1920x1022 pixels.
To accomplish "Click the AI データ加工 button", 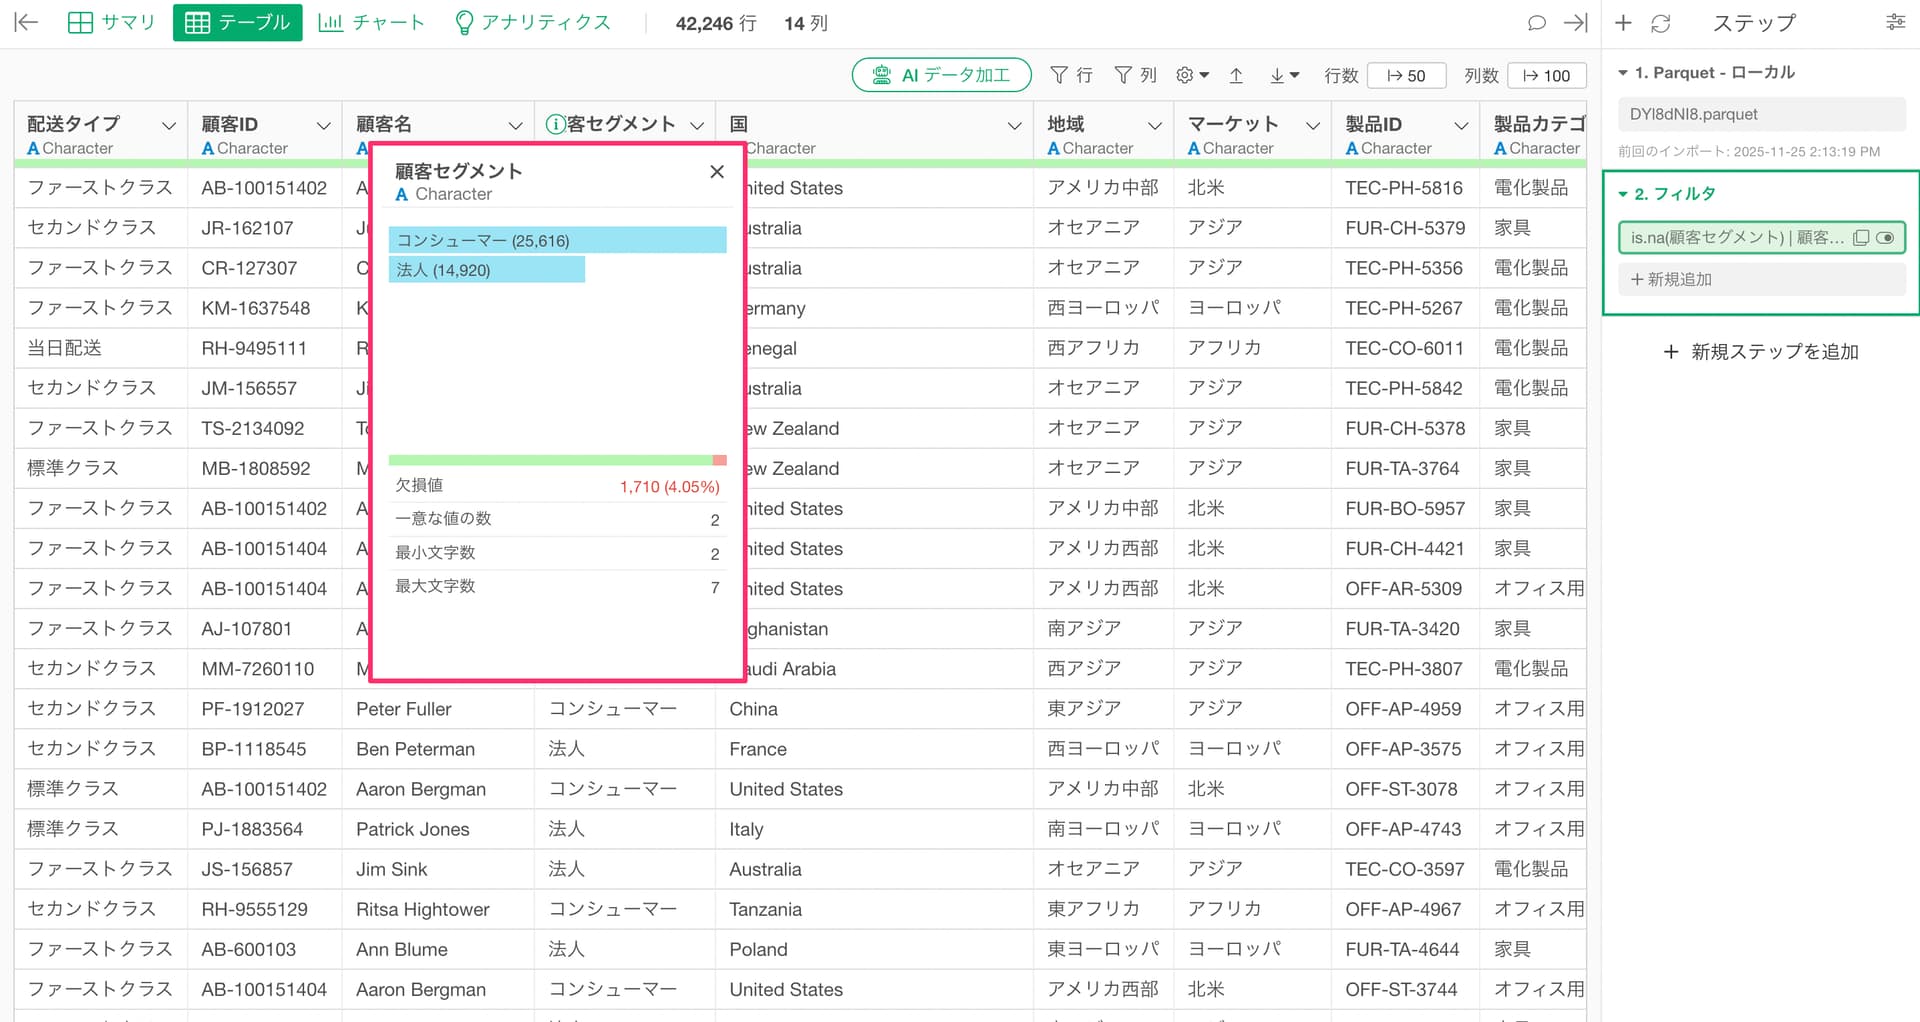I will (x=941, y=75).
